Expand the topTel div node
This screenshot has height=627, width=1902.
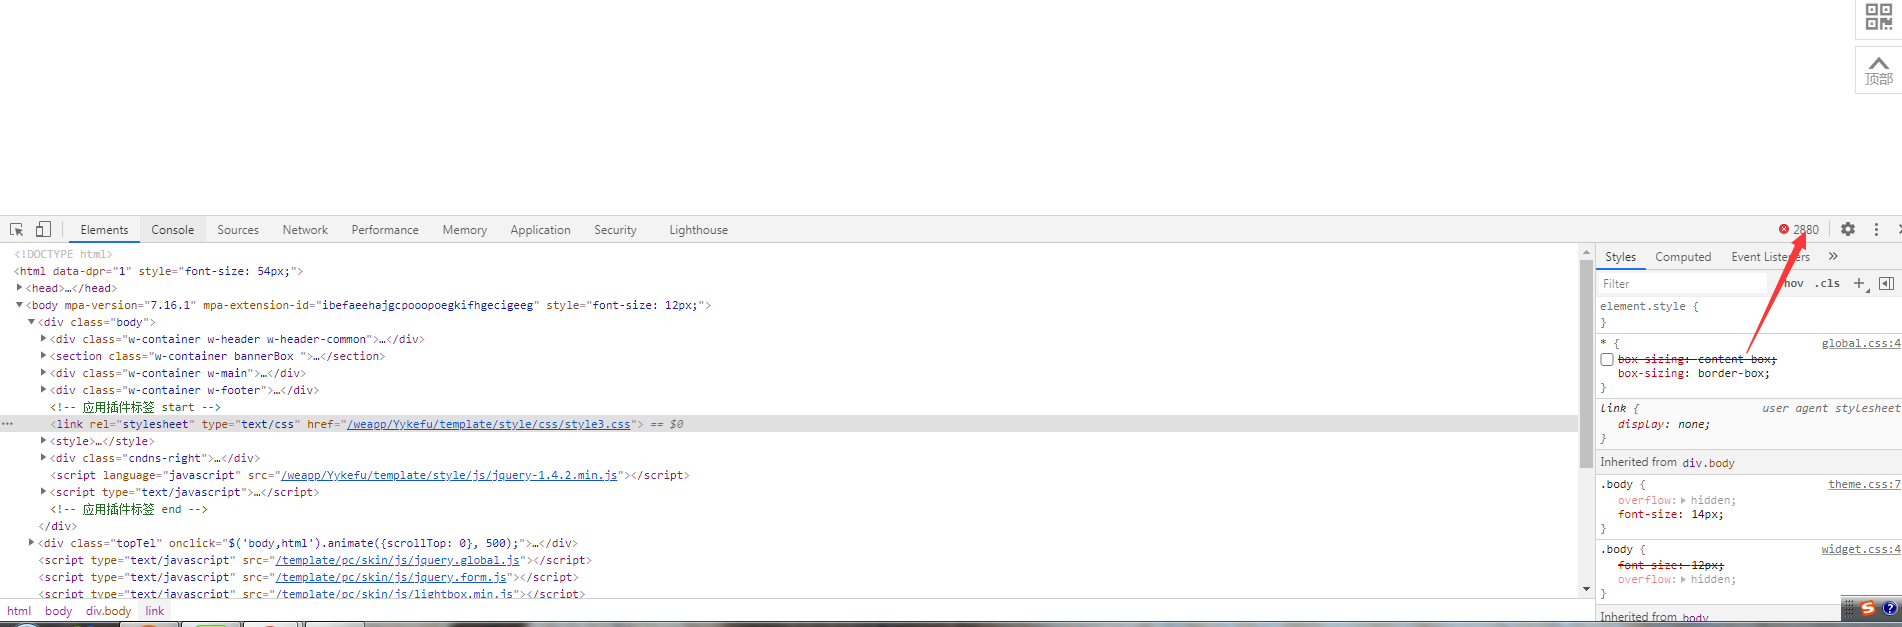click(31, 543)
